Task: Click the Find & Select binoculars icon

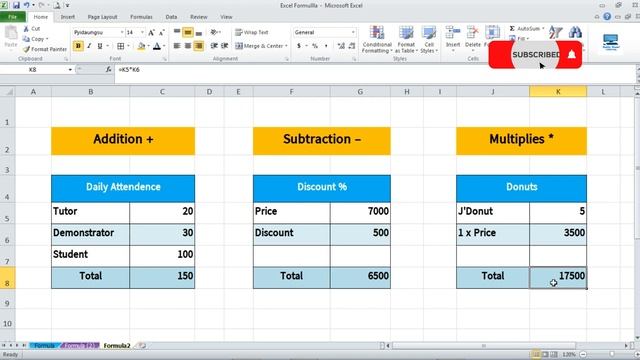Action: click(x=575, y=32)
